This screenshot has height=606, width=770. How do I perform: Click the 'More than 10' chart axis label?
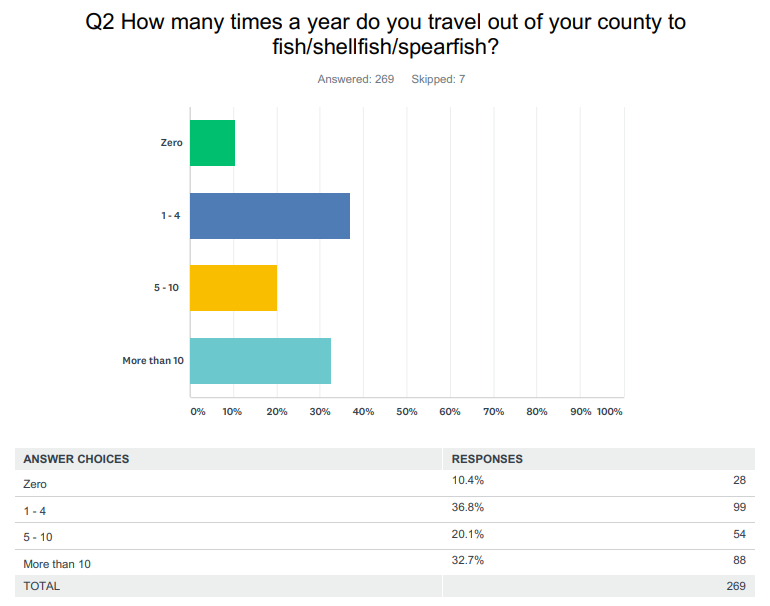click(153, 361)
